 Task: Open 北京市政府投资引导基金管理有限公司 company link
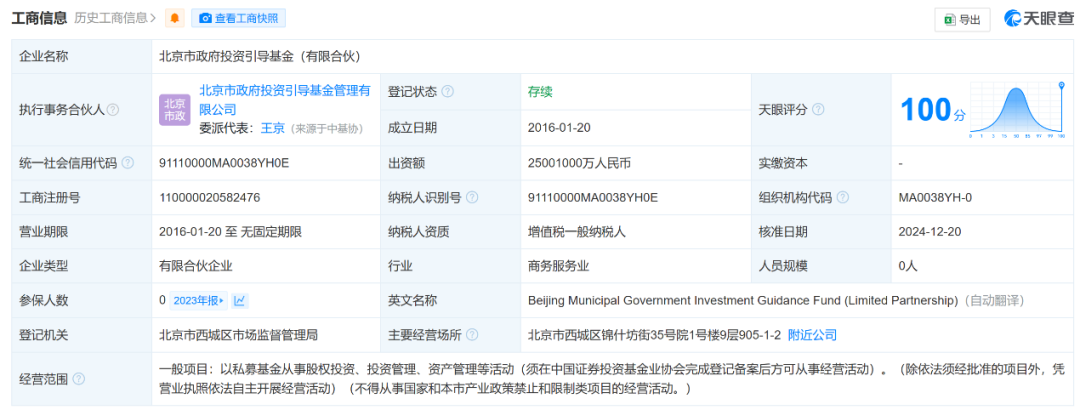[284, 99]
